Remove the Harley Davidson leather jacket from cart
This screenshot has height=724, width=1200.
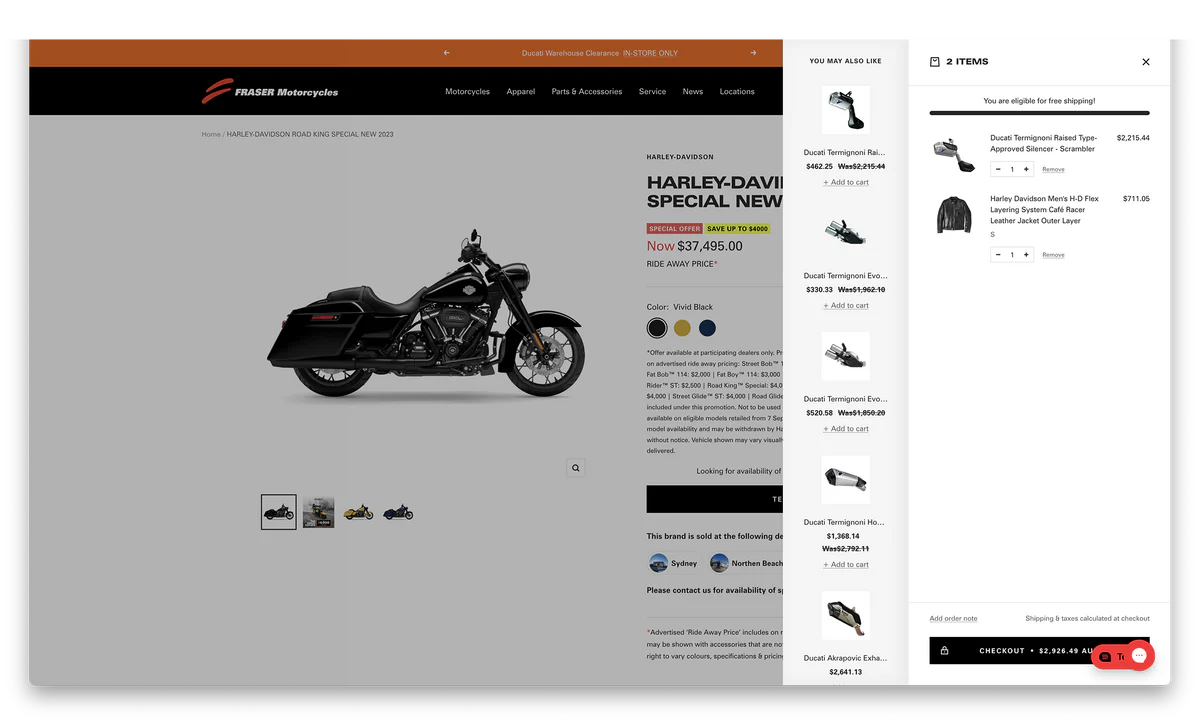click(1053, 255)
